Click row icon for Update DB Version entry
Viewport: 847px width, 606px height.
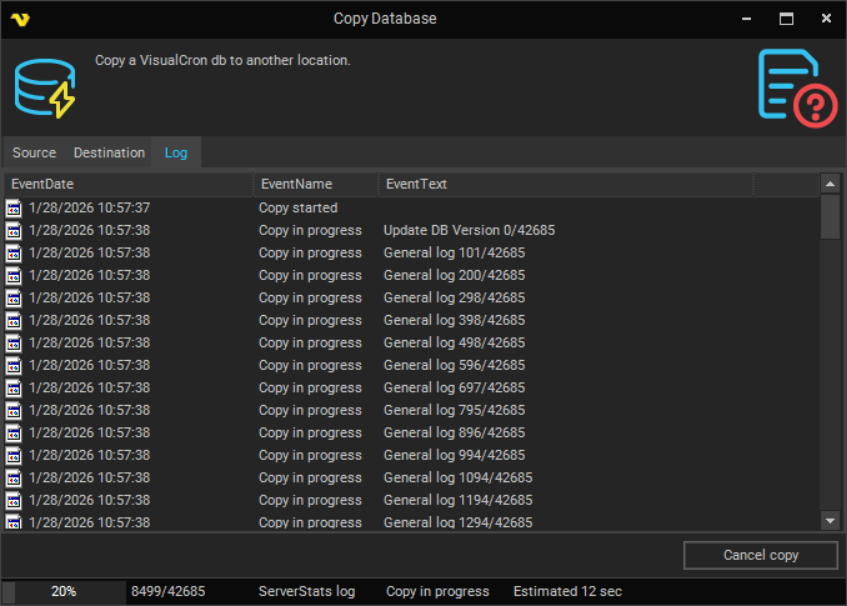click(14, 231)
